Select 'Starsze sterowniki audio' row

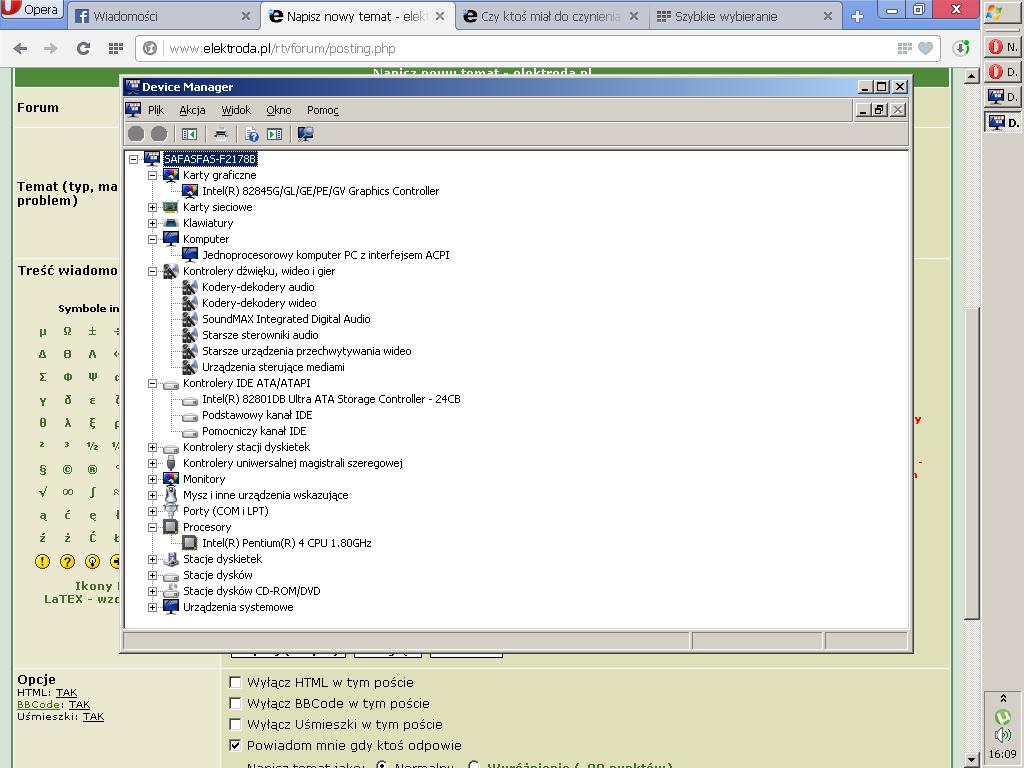point(260,335)
